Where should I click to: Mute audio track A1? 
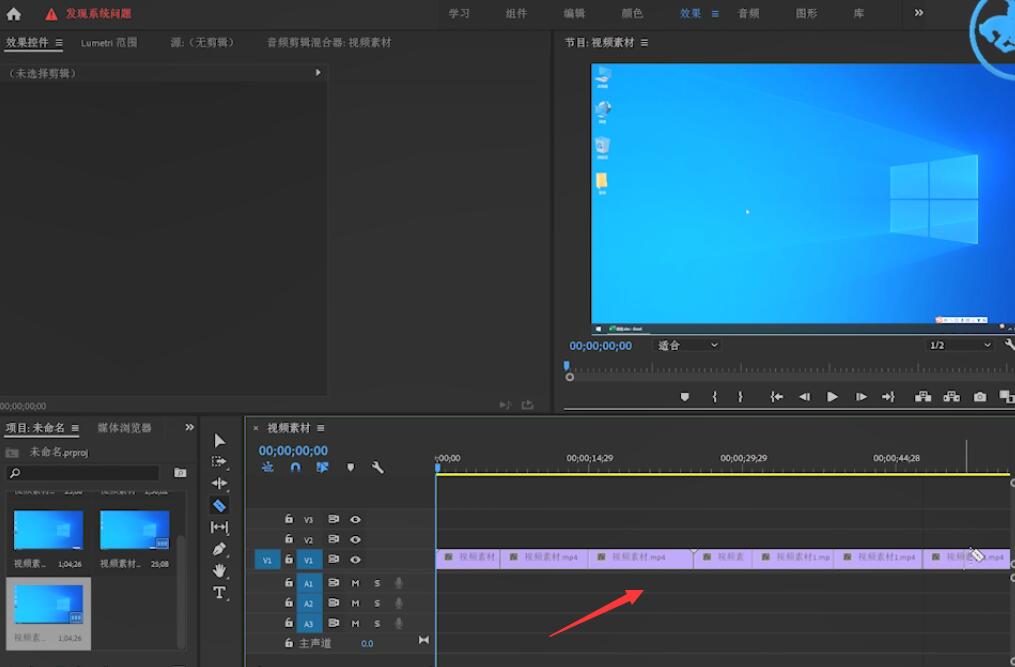(x=355, y=583)
